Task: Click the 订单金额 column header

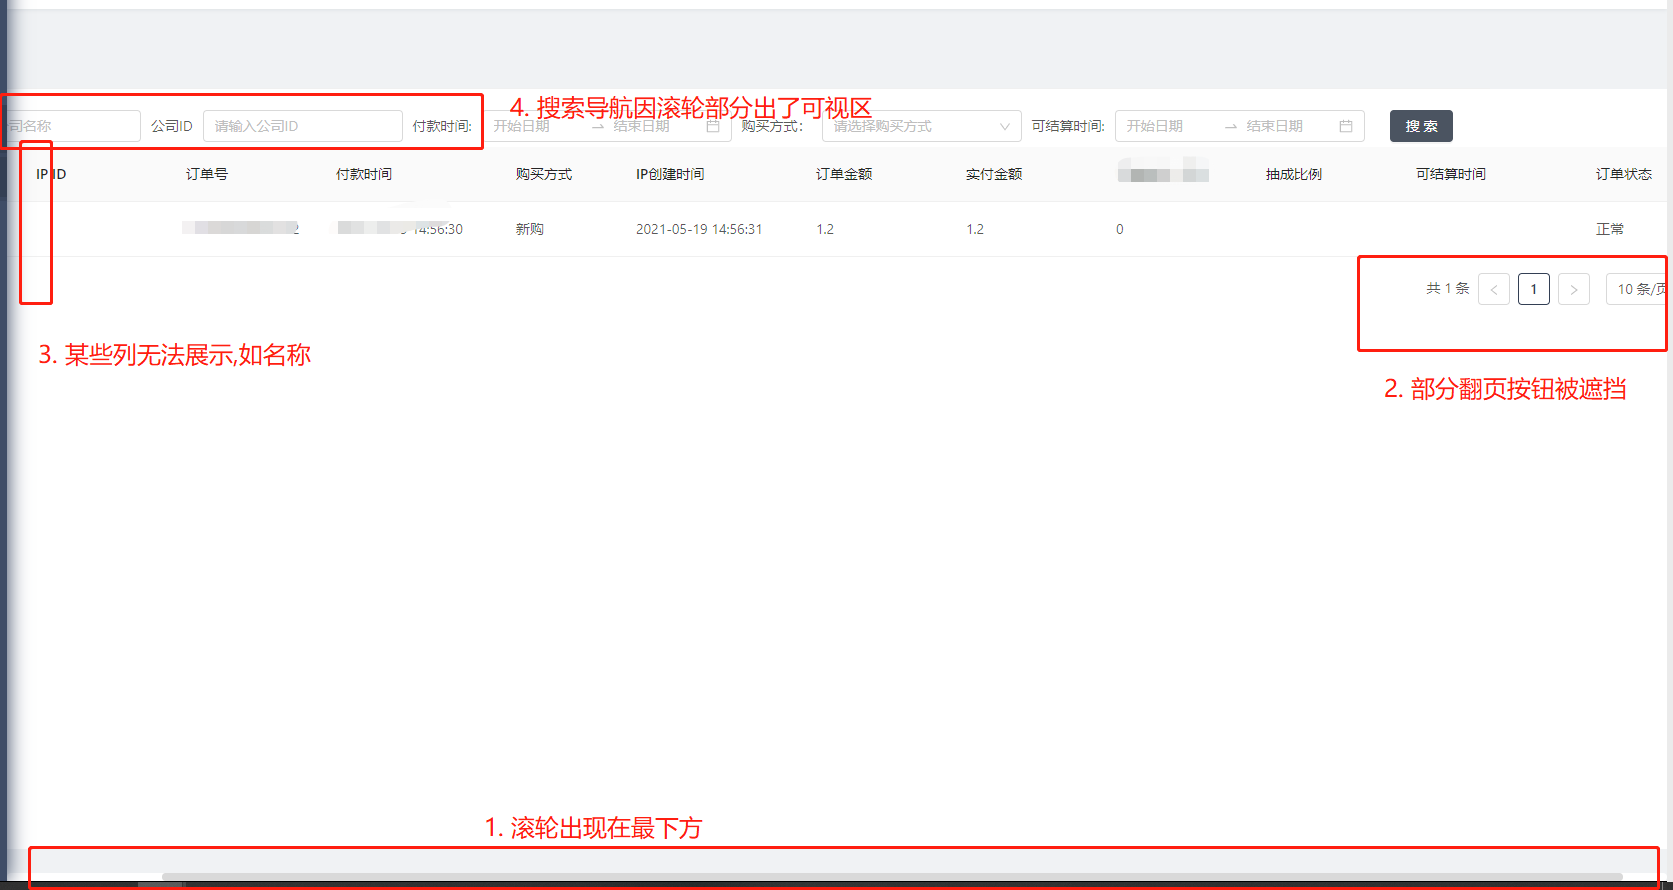Action: coord(844,174)
